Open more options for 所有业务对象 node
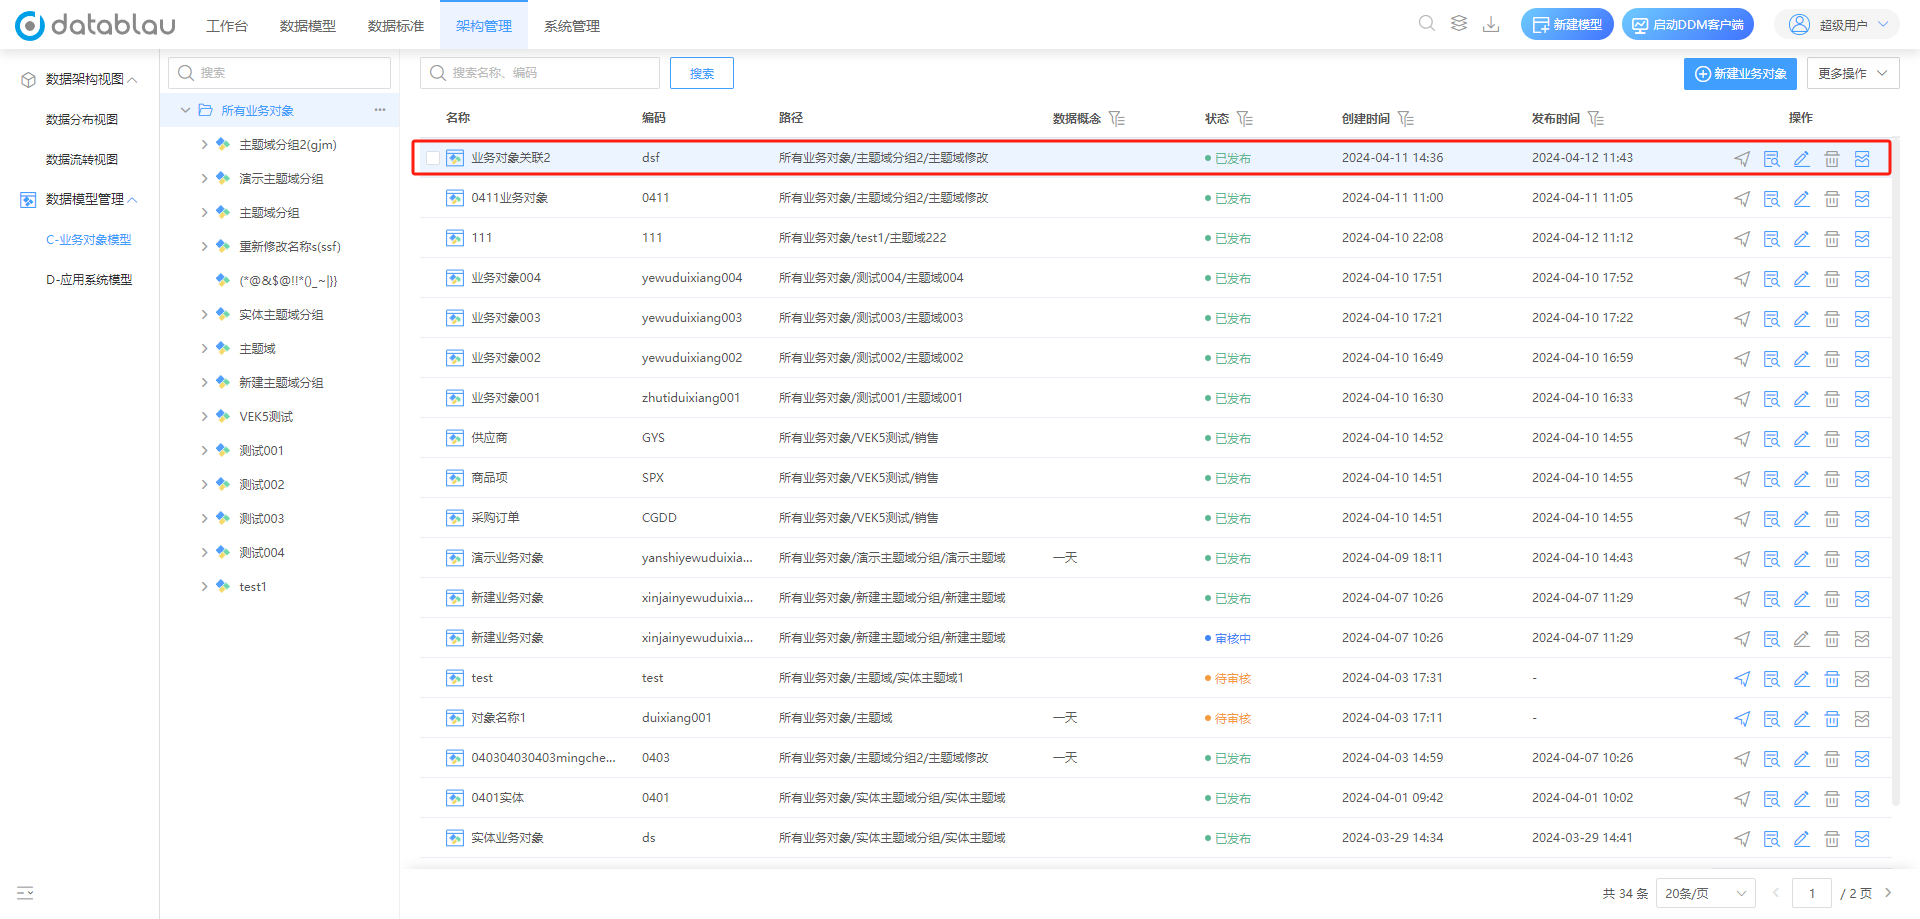Viewport: 1920px width, 919px height. coord(380,110)
